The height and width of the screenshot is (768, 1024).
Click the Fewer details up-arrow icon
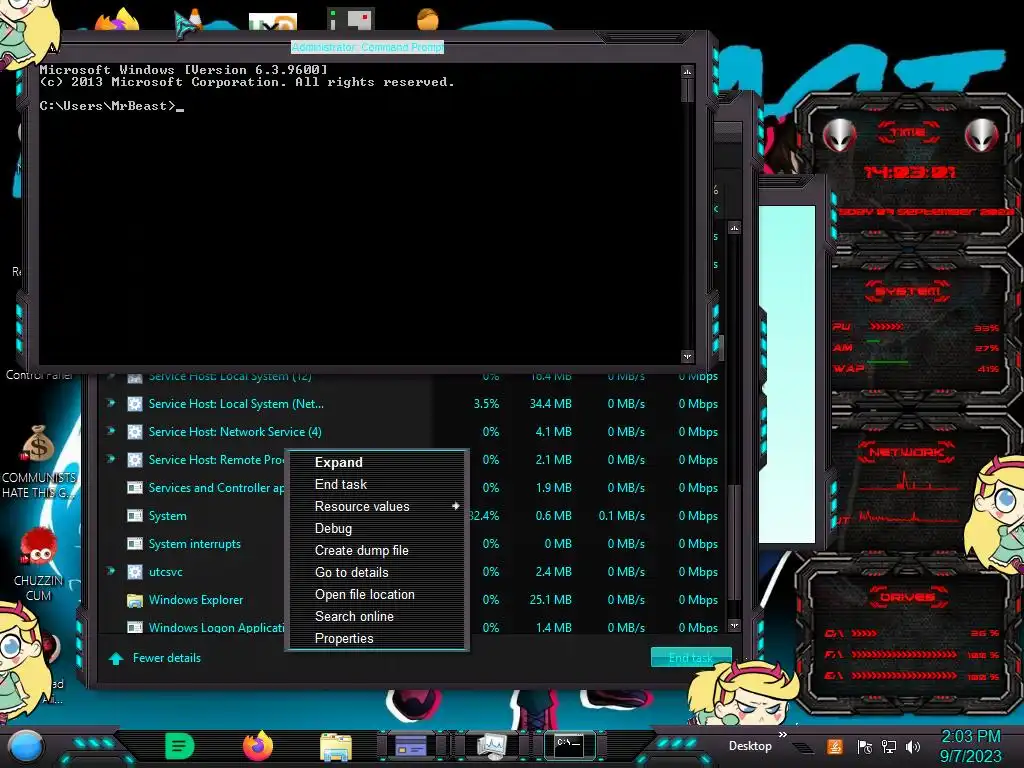116,658
